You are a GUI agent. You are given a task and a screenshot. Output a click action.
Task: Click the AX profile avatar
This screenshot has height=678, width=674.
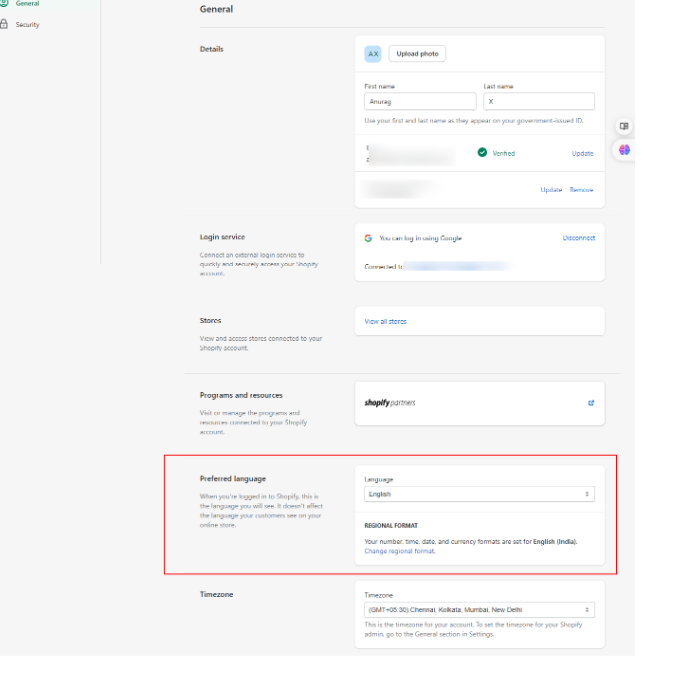point(373,54)
